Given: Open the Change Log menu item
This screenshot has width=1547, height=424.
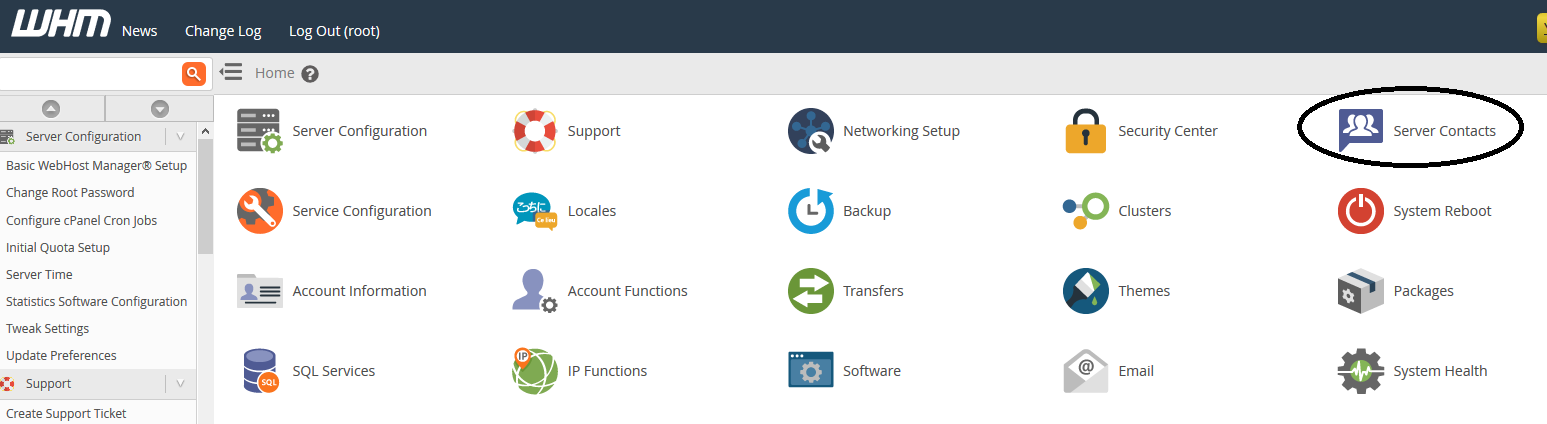Looking at the screenshot, I should pyautogui.click(x=223, y=31).
